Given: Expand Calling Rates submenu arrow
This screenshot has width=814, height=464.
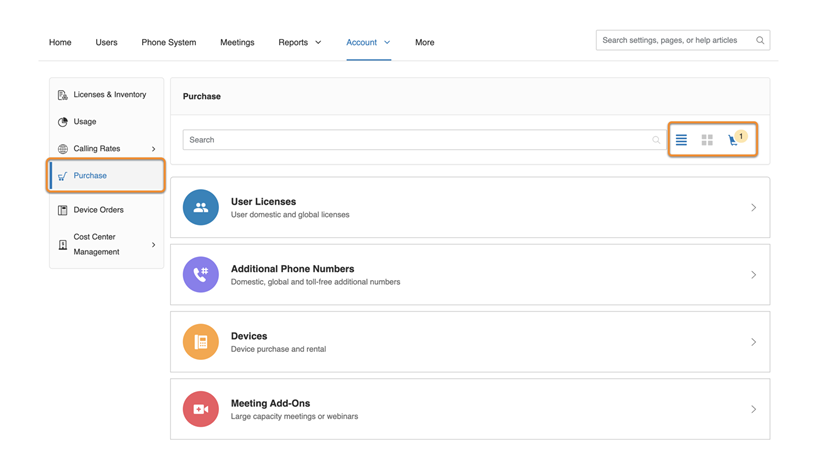Looking at the screenshot, I should pos(153,149).
